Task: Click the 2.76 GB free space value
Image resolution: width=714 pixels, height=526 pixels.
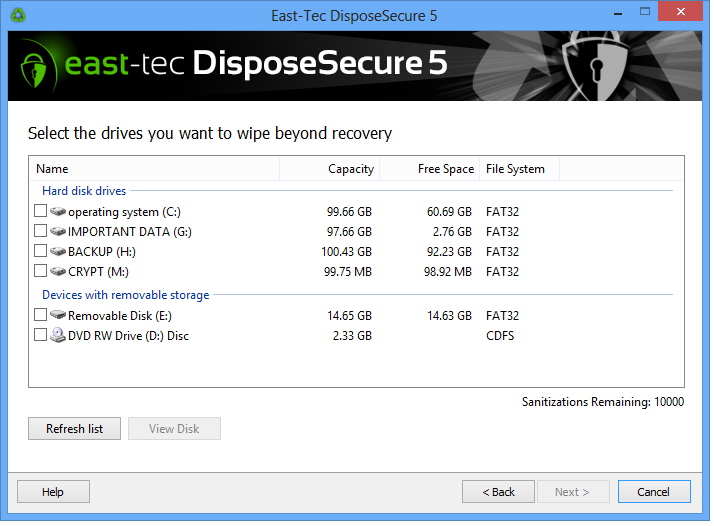Action: coord(452,232)
